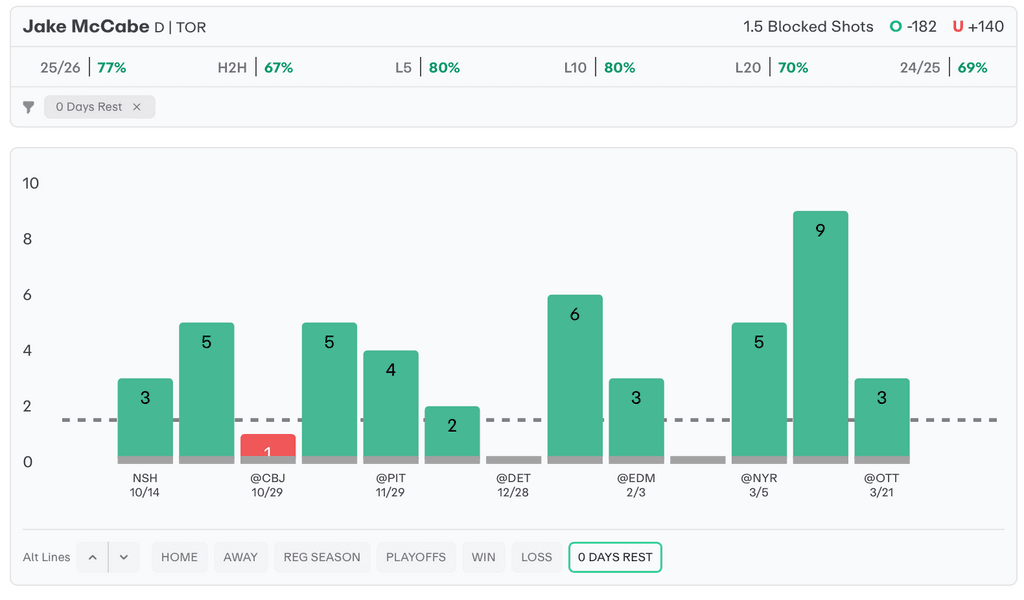Viewport: 1024px width, 600px height.
Task: Filter games by WIN
Action: coord(483,557)
